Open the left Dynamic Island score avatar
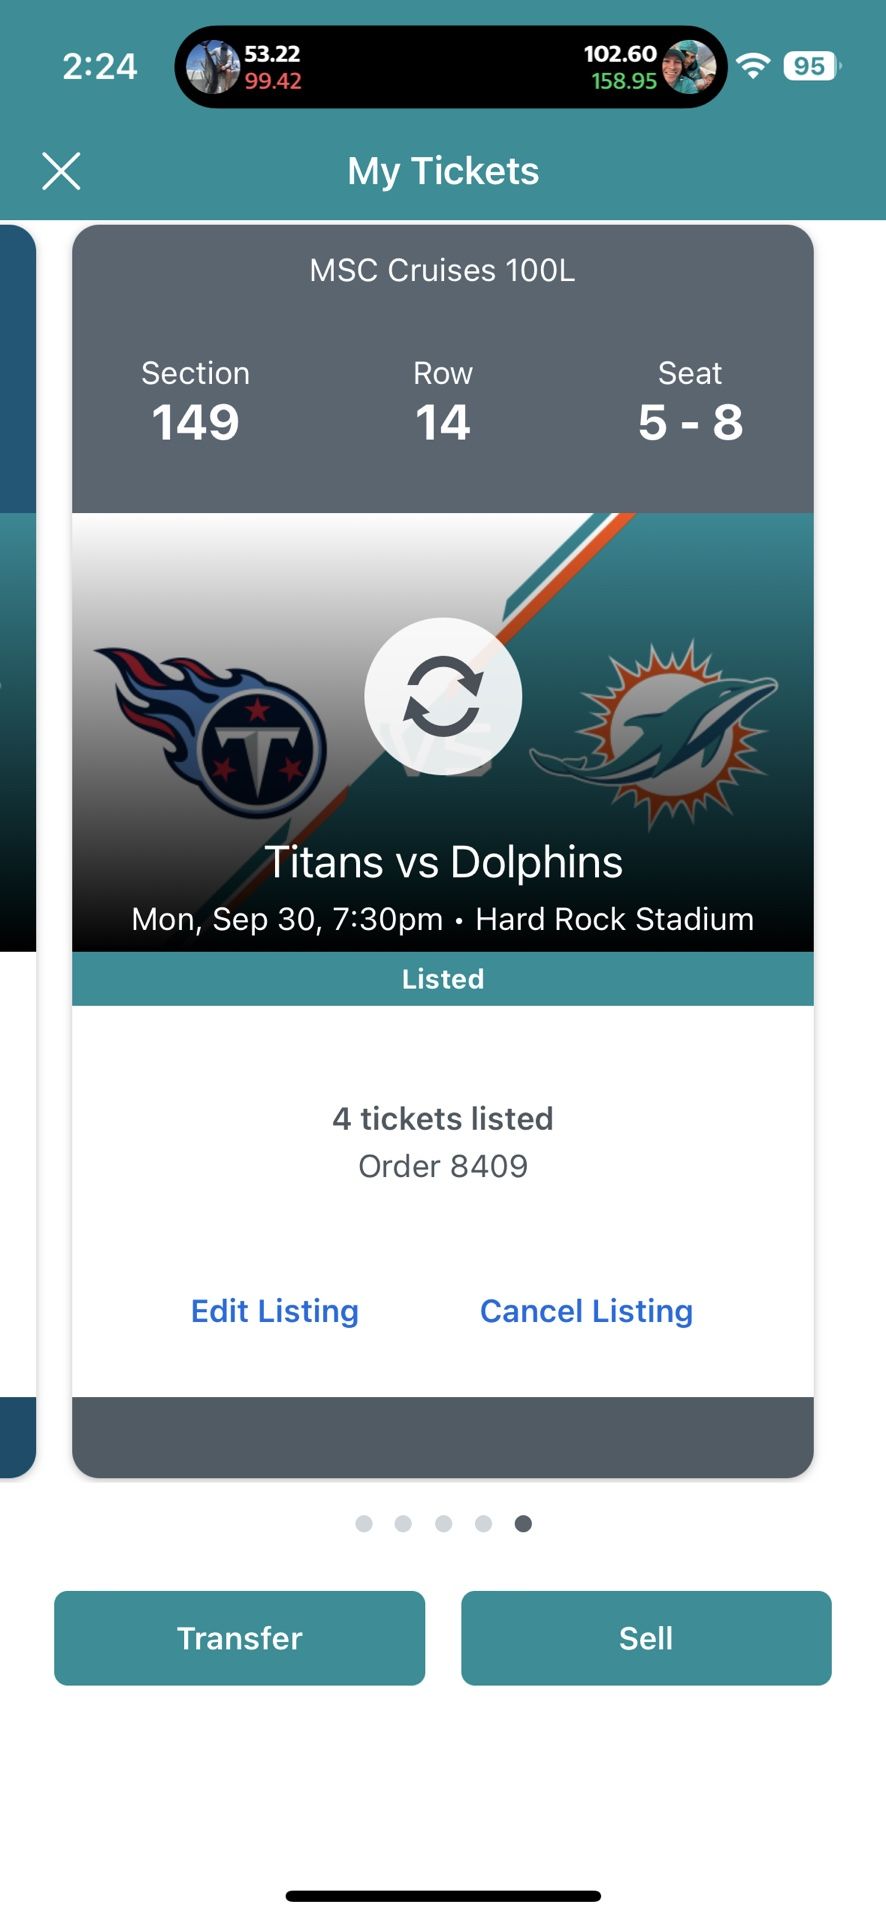Screen dimensions: 886x1920 211,67
